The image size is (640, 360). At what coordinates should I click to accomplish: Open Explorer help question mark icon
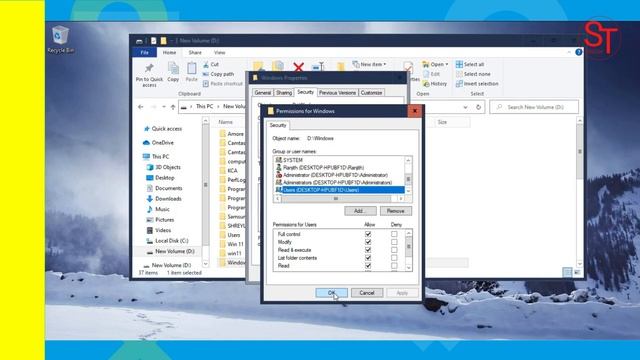coord(578,52)
